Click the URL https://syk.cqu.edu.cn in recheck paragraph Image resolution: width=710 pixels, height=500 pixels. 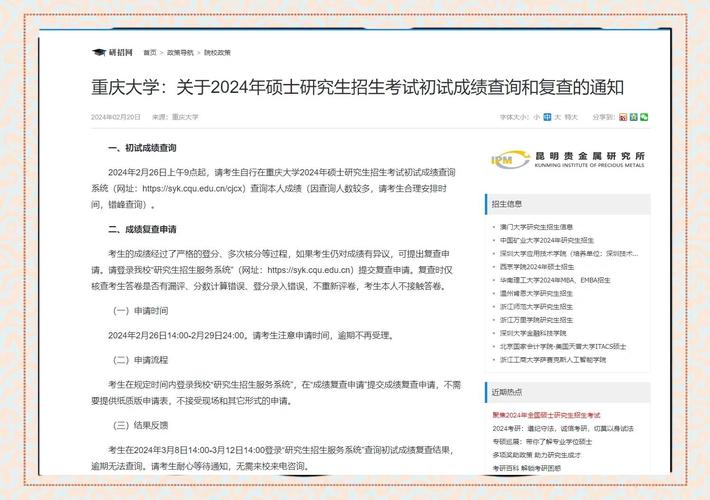310,270
